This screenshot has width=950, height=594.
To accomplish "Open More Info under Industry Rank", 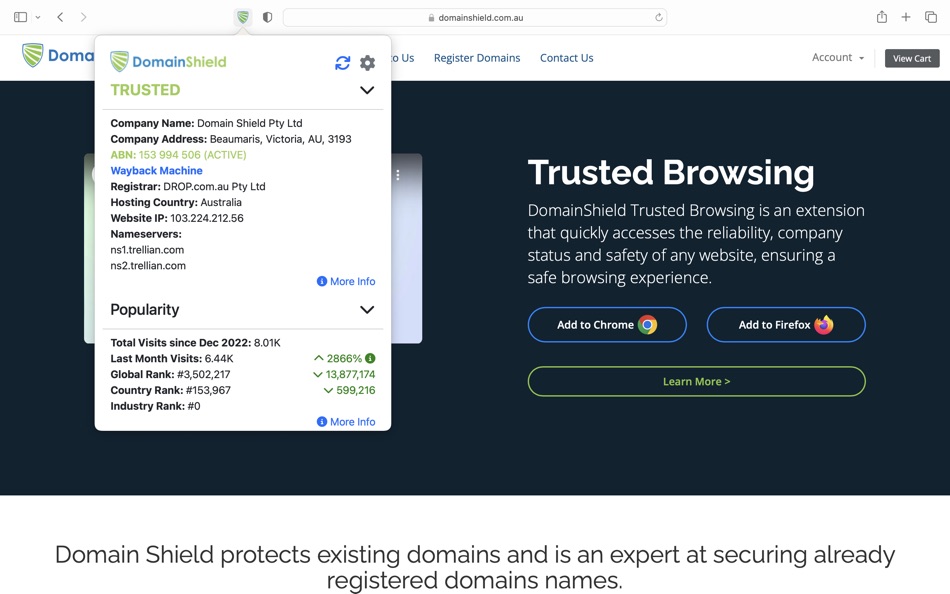I will coord(346,422).
